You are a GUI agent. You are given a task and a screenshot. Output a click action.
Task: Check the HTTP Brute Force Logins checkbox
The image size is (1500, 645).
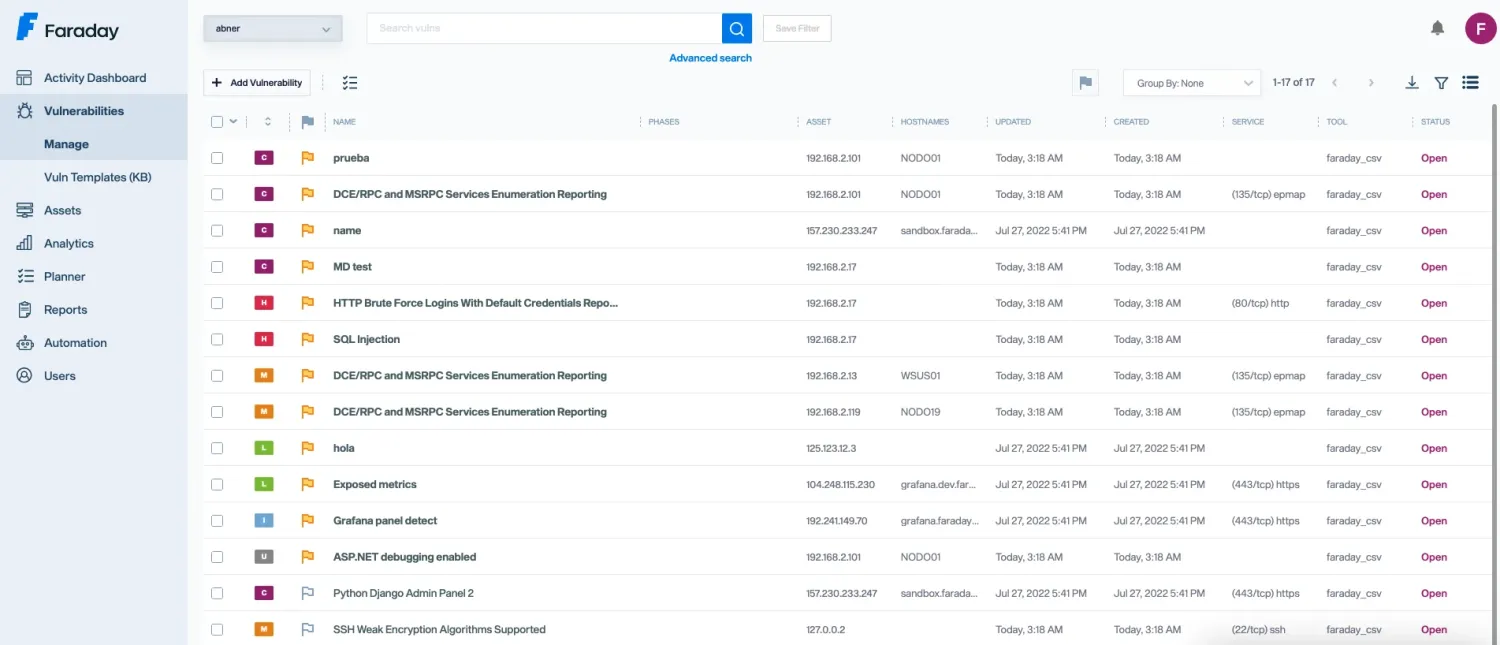point(217,303)
